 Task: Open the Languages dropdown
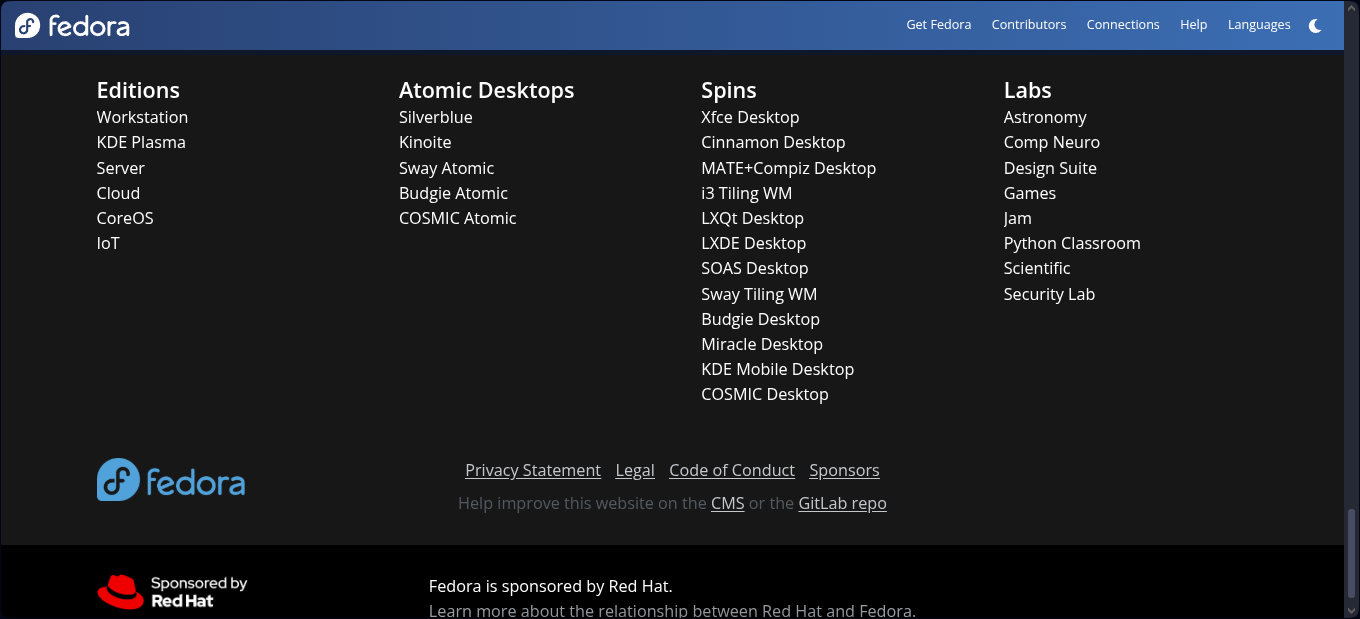coord(1258,25)
